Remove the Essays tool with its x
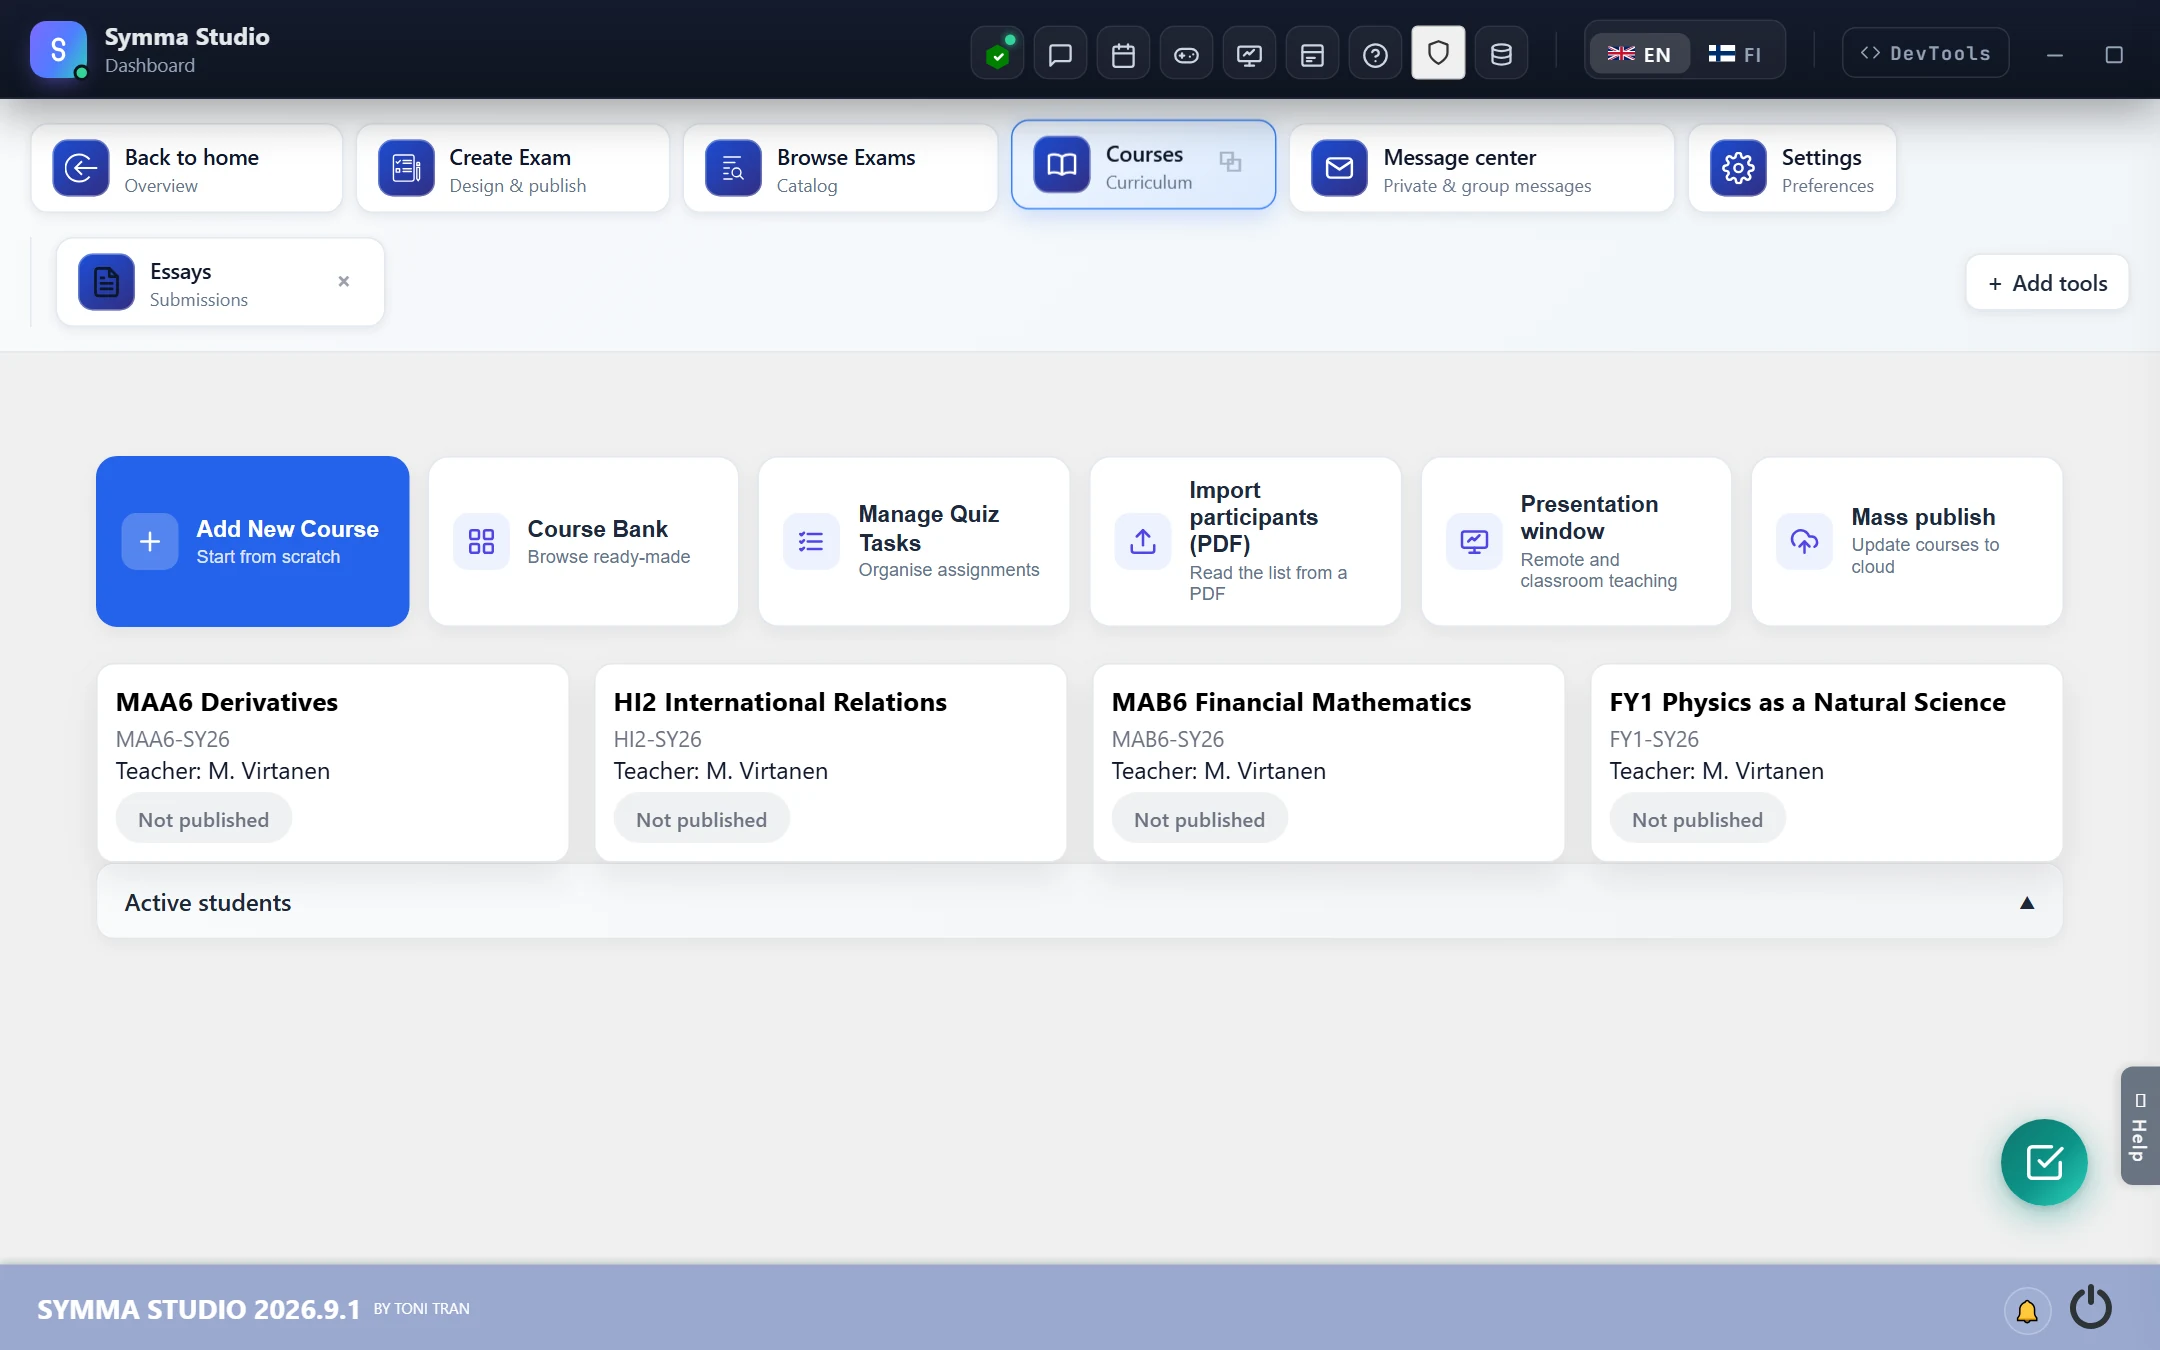Screen dimensions: 2160x1350 pos(343,282)
